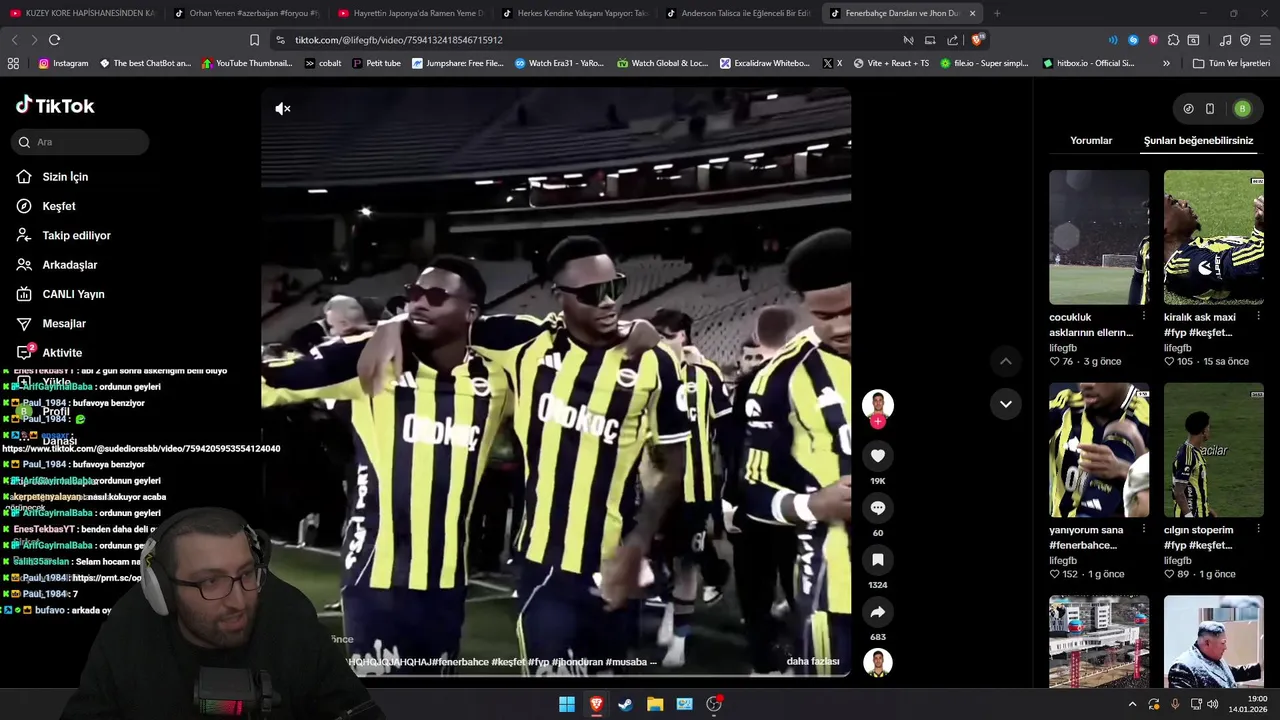1280x720 pixels.
Task: Like the video with heart icon
Action: (x=878, y=456)
